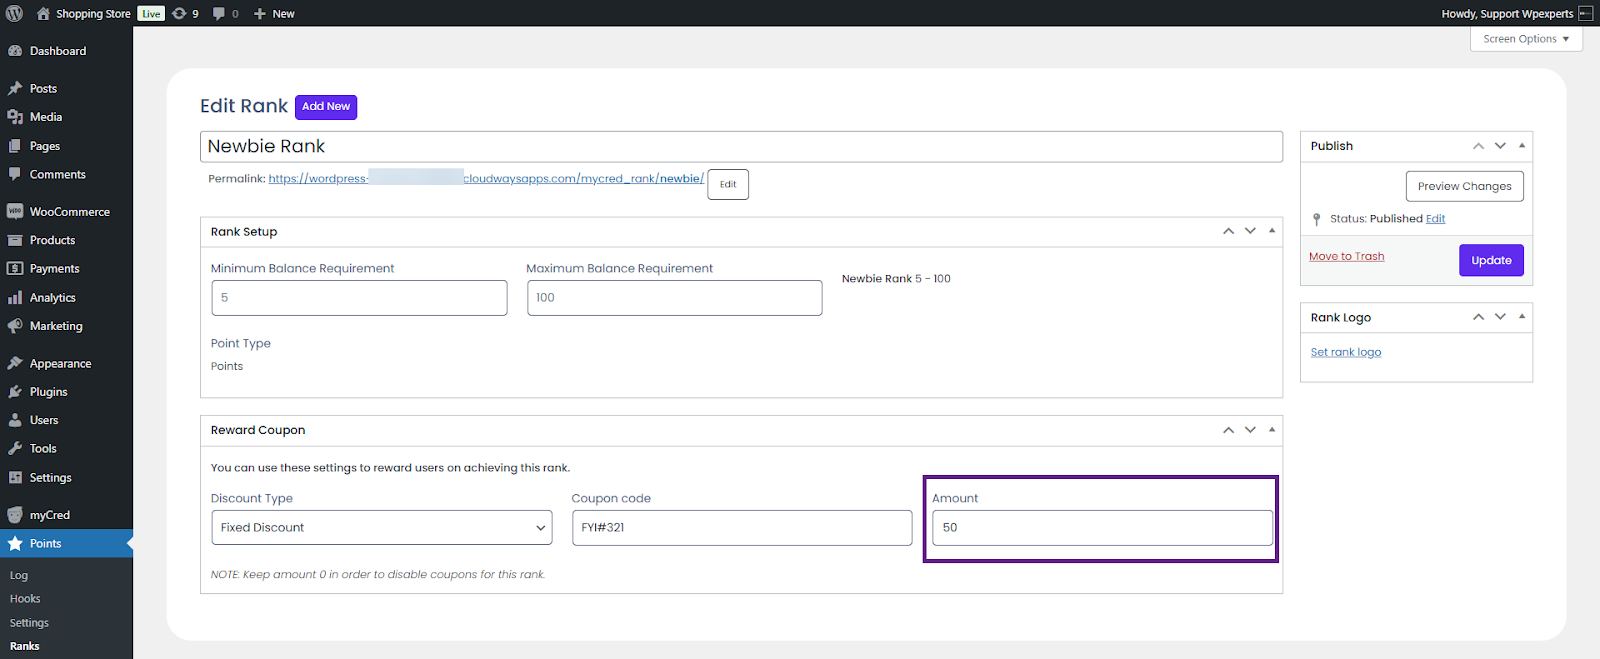Move Rank Logo panel down

1499,317
